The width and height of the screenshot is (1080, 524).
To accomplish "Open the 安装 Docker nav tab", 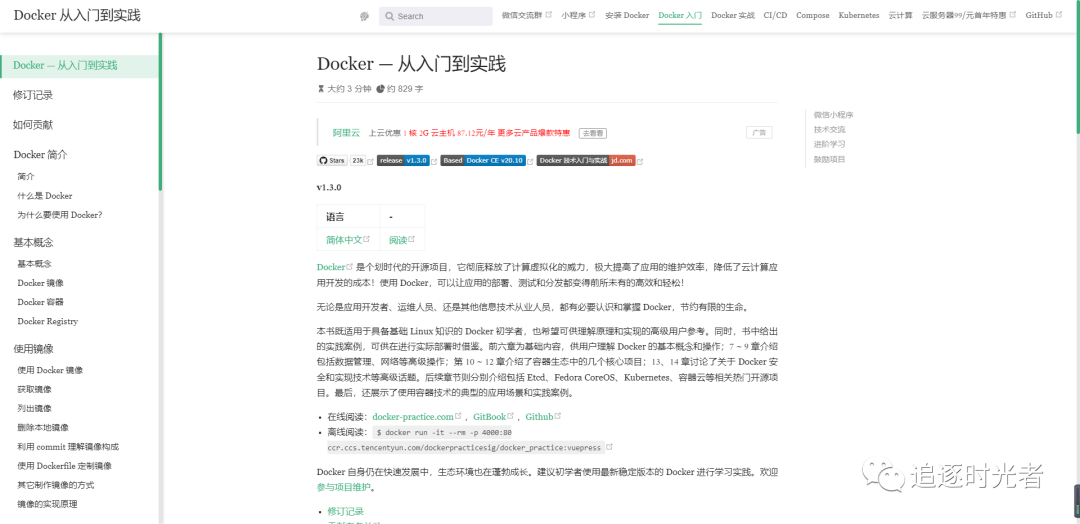I will [x=627, y=15].
